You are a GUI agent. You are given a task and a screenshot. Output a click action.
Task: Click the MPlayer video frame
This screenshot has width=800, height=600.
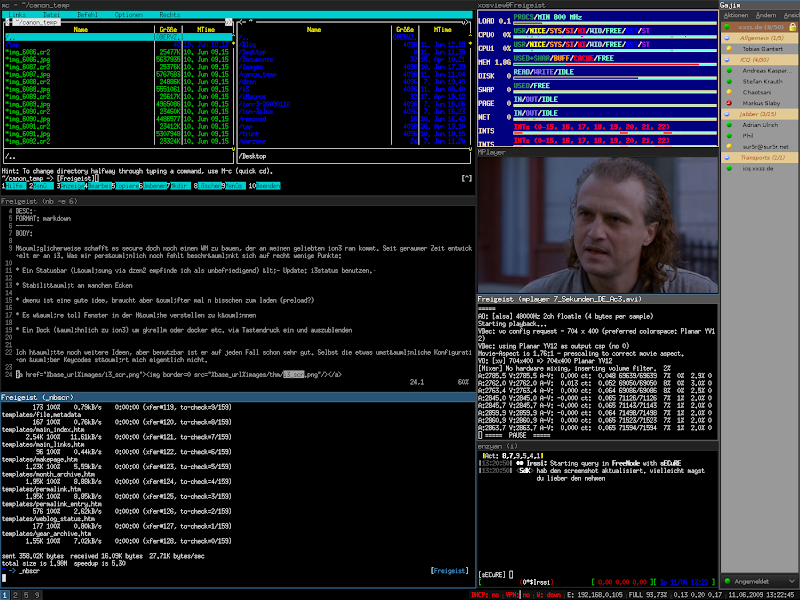597,225
